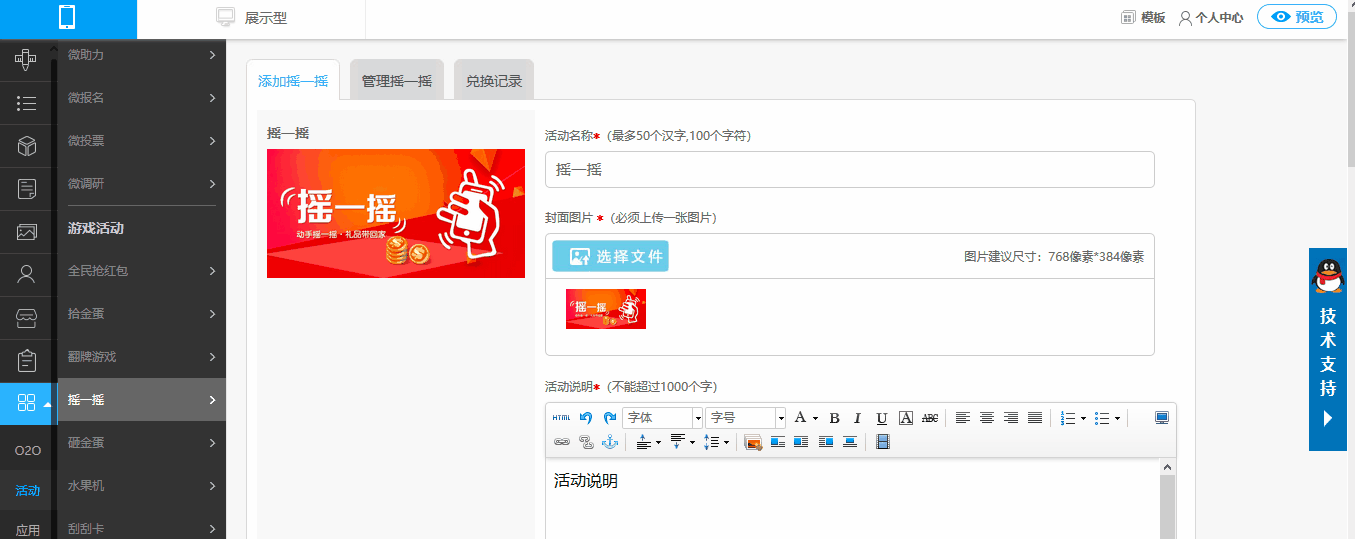Toggle HTML source view in editor
Screen dimensions: 1355x539
coord(561,418)
